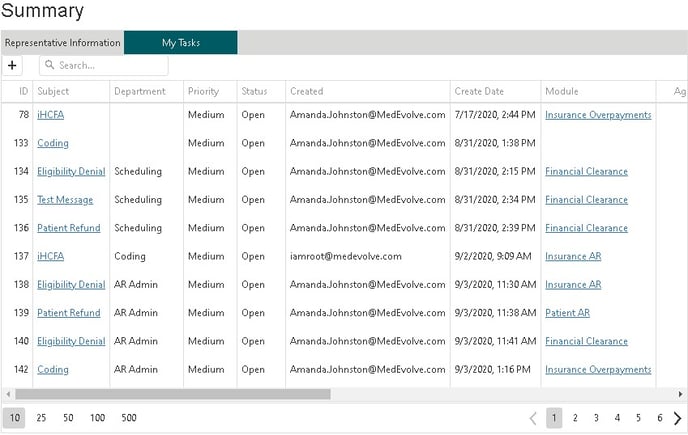The width and height of the screenshot is (688, 435).
Task: Sort table by Create Date column header
Action: tap(479, 91)
